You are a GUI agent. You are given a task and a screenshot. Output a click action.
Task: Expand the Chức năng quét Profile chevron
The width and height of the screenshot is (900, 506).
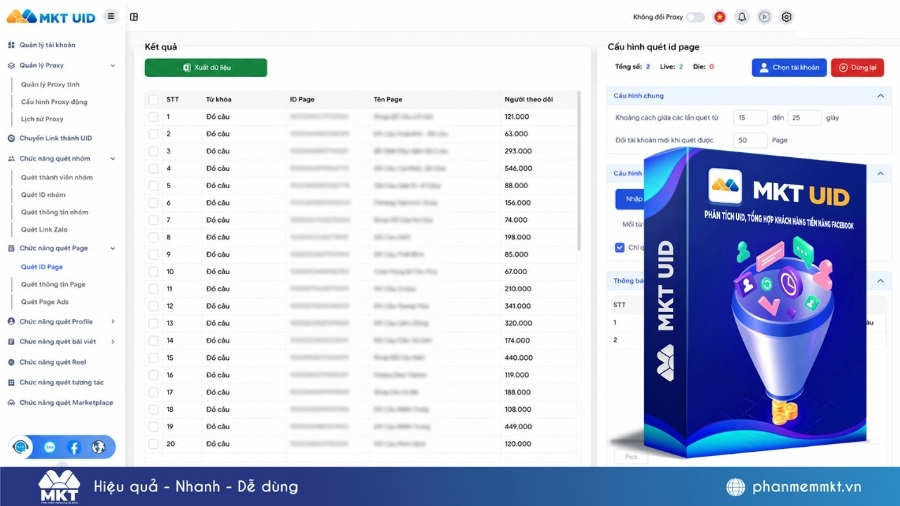tap(112, 322)
